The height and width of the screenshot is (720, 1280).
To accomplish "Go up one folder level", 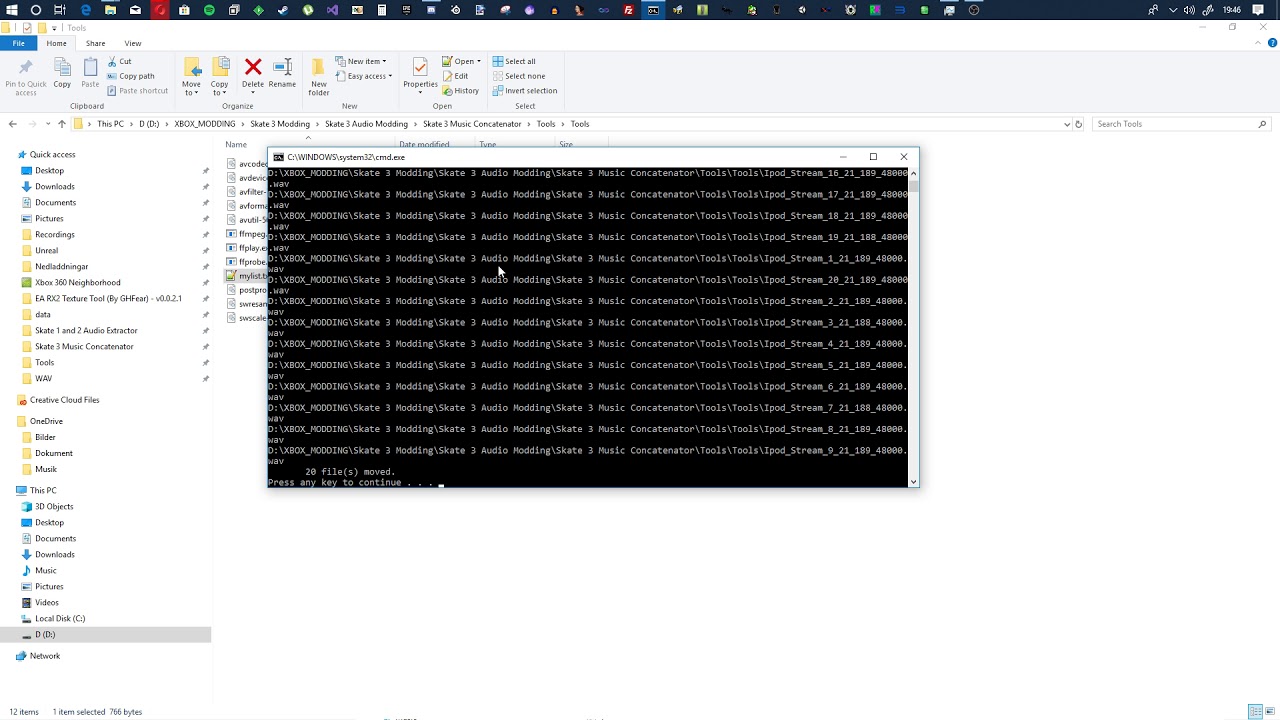I will [x=62, y=124].
